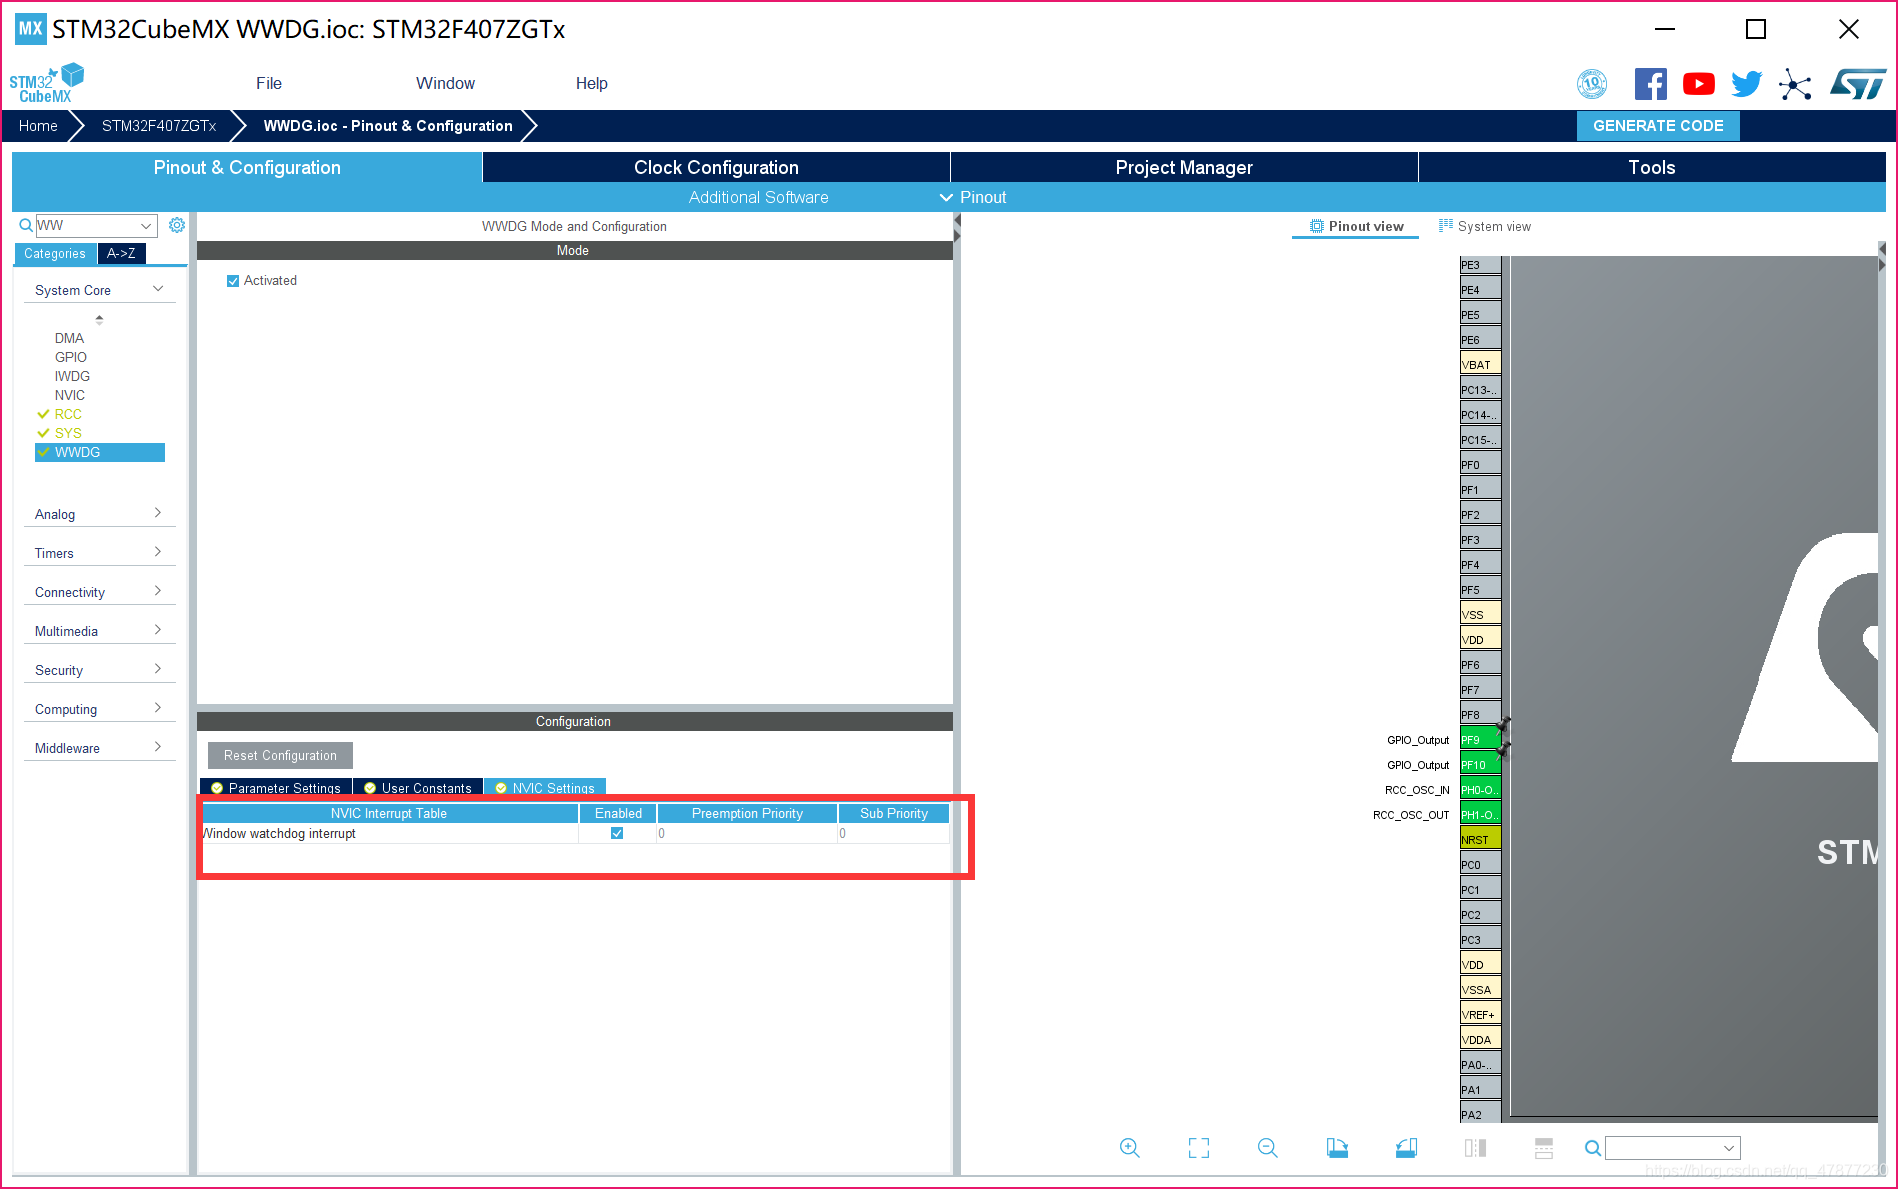Click the ST community network icon

(1795, 85)
